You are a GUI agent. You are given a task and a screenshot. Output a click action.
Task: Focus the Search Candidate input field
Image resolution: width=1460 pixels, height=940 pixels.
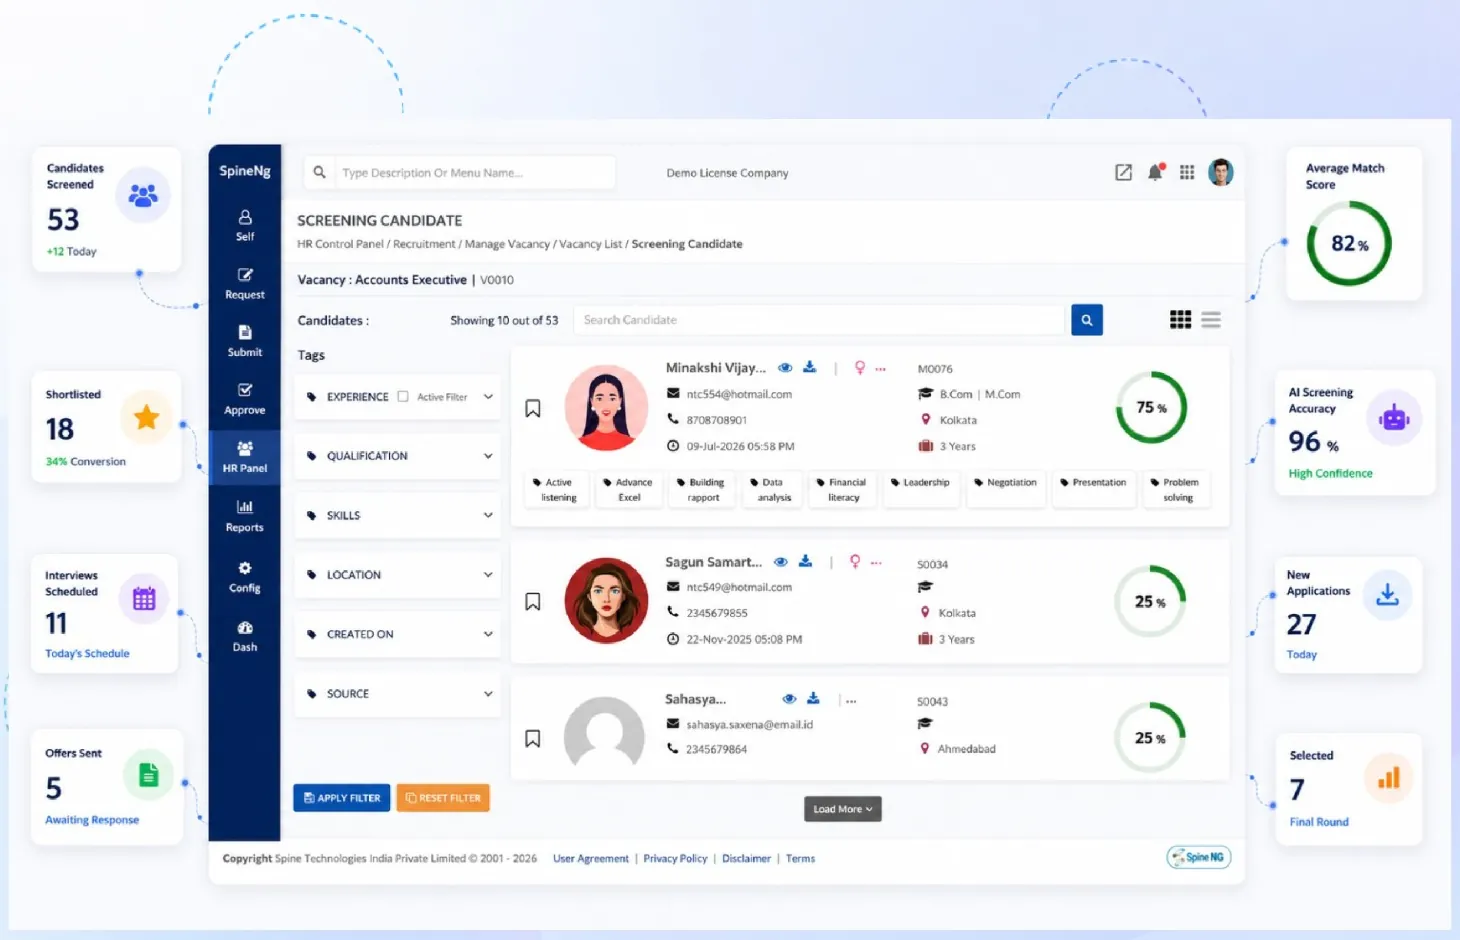(820, 320)
